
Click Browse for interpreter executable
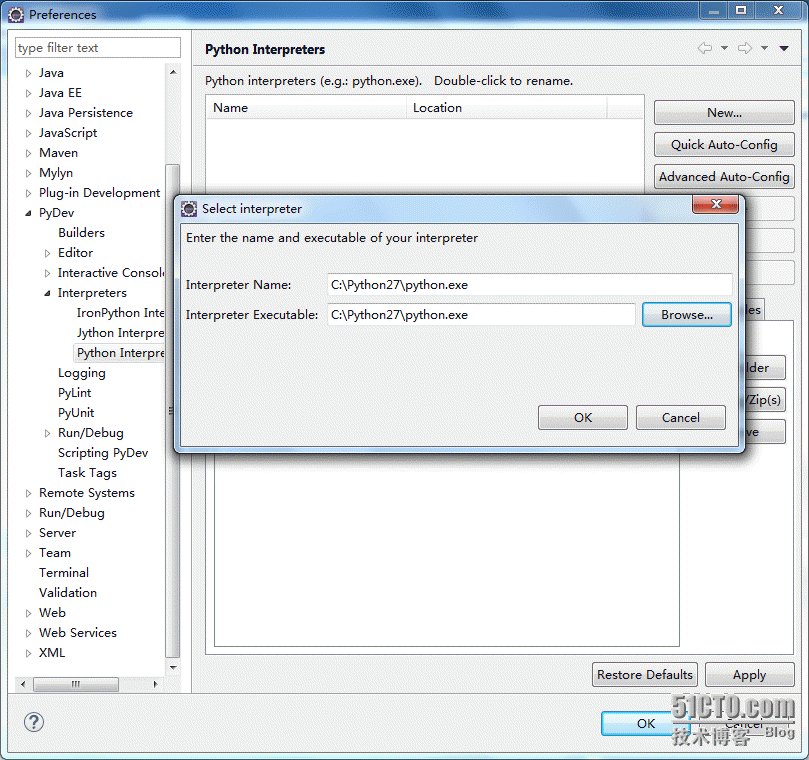(x=687, y=315)
